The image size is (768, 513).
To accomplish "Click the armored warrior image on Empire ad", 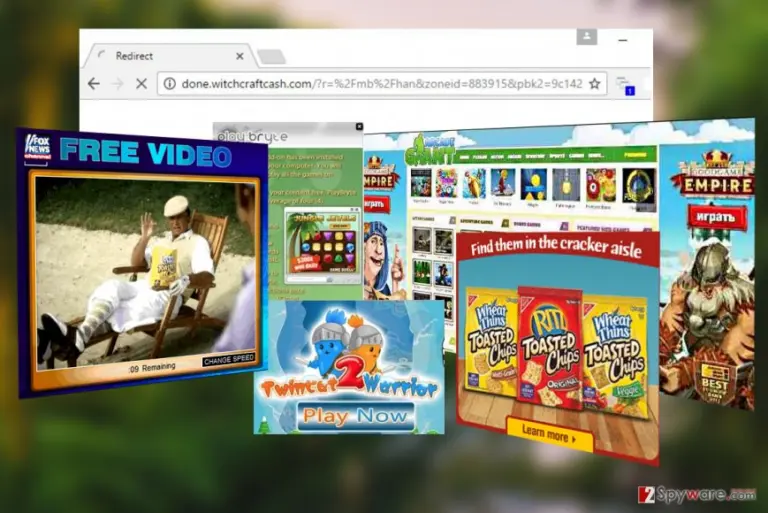I will (708, 314).
